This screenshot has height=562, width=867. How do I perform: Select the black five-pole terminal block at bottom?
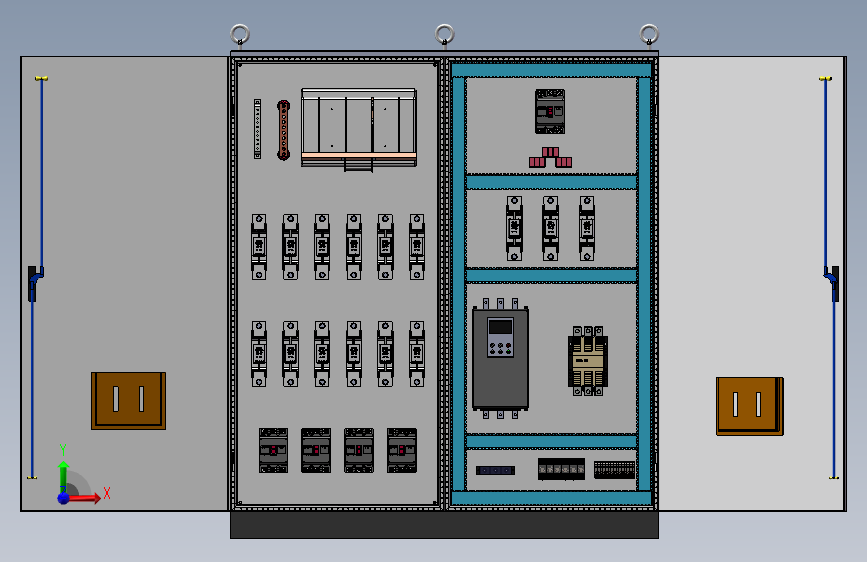[x=561, y=469]
